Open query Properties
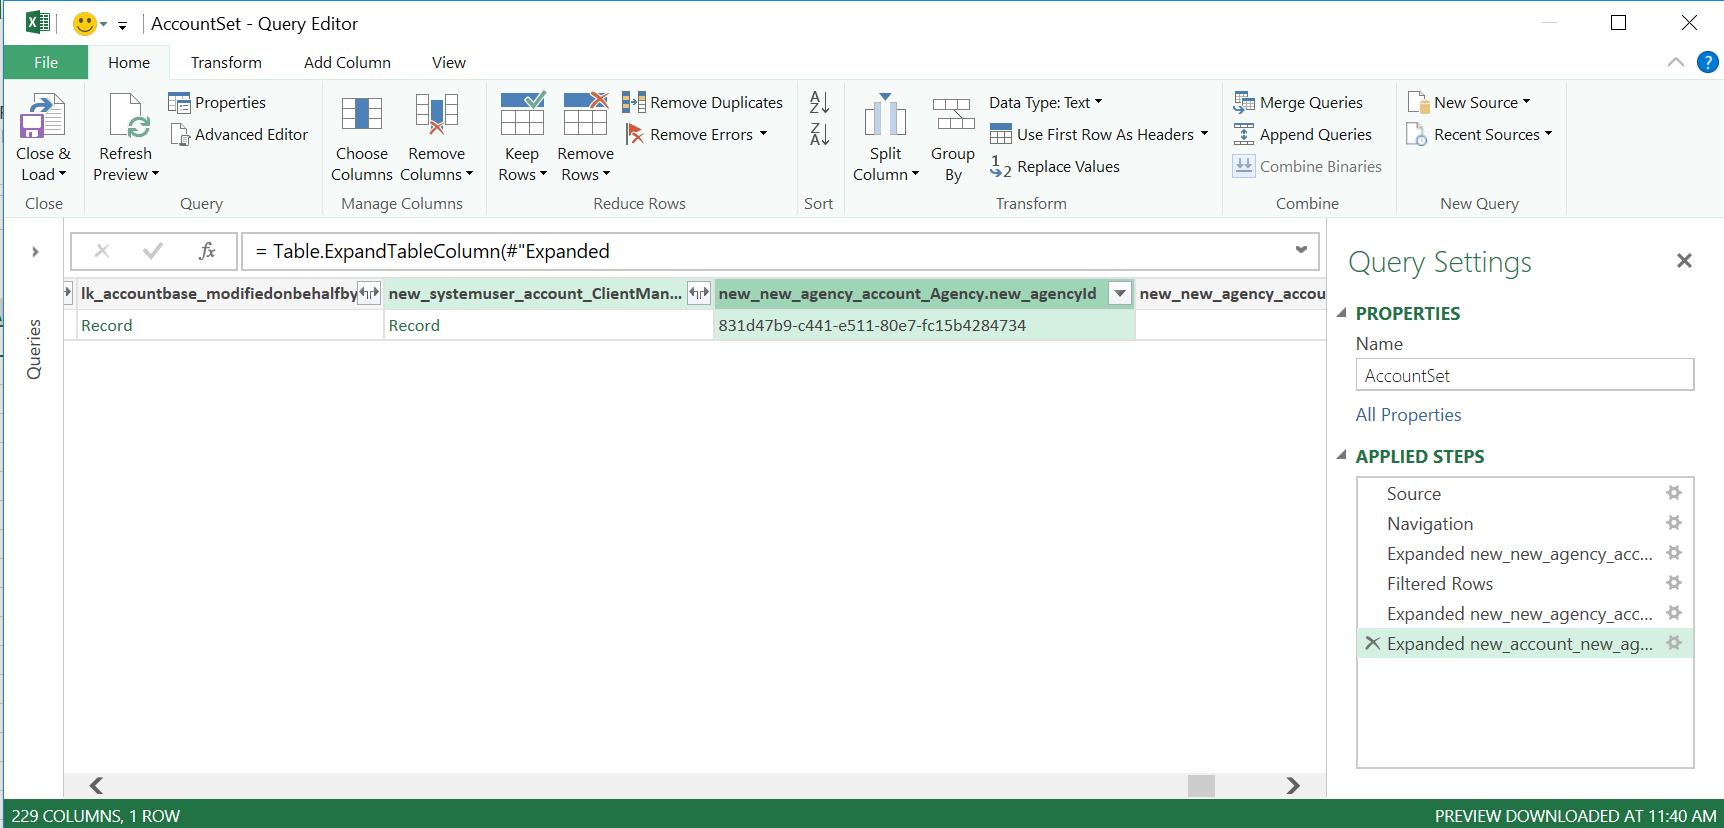1724x828 pixels. [217, 102]
